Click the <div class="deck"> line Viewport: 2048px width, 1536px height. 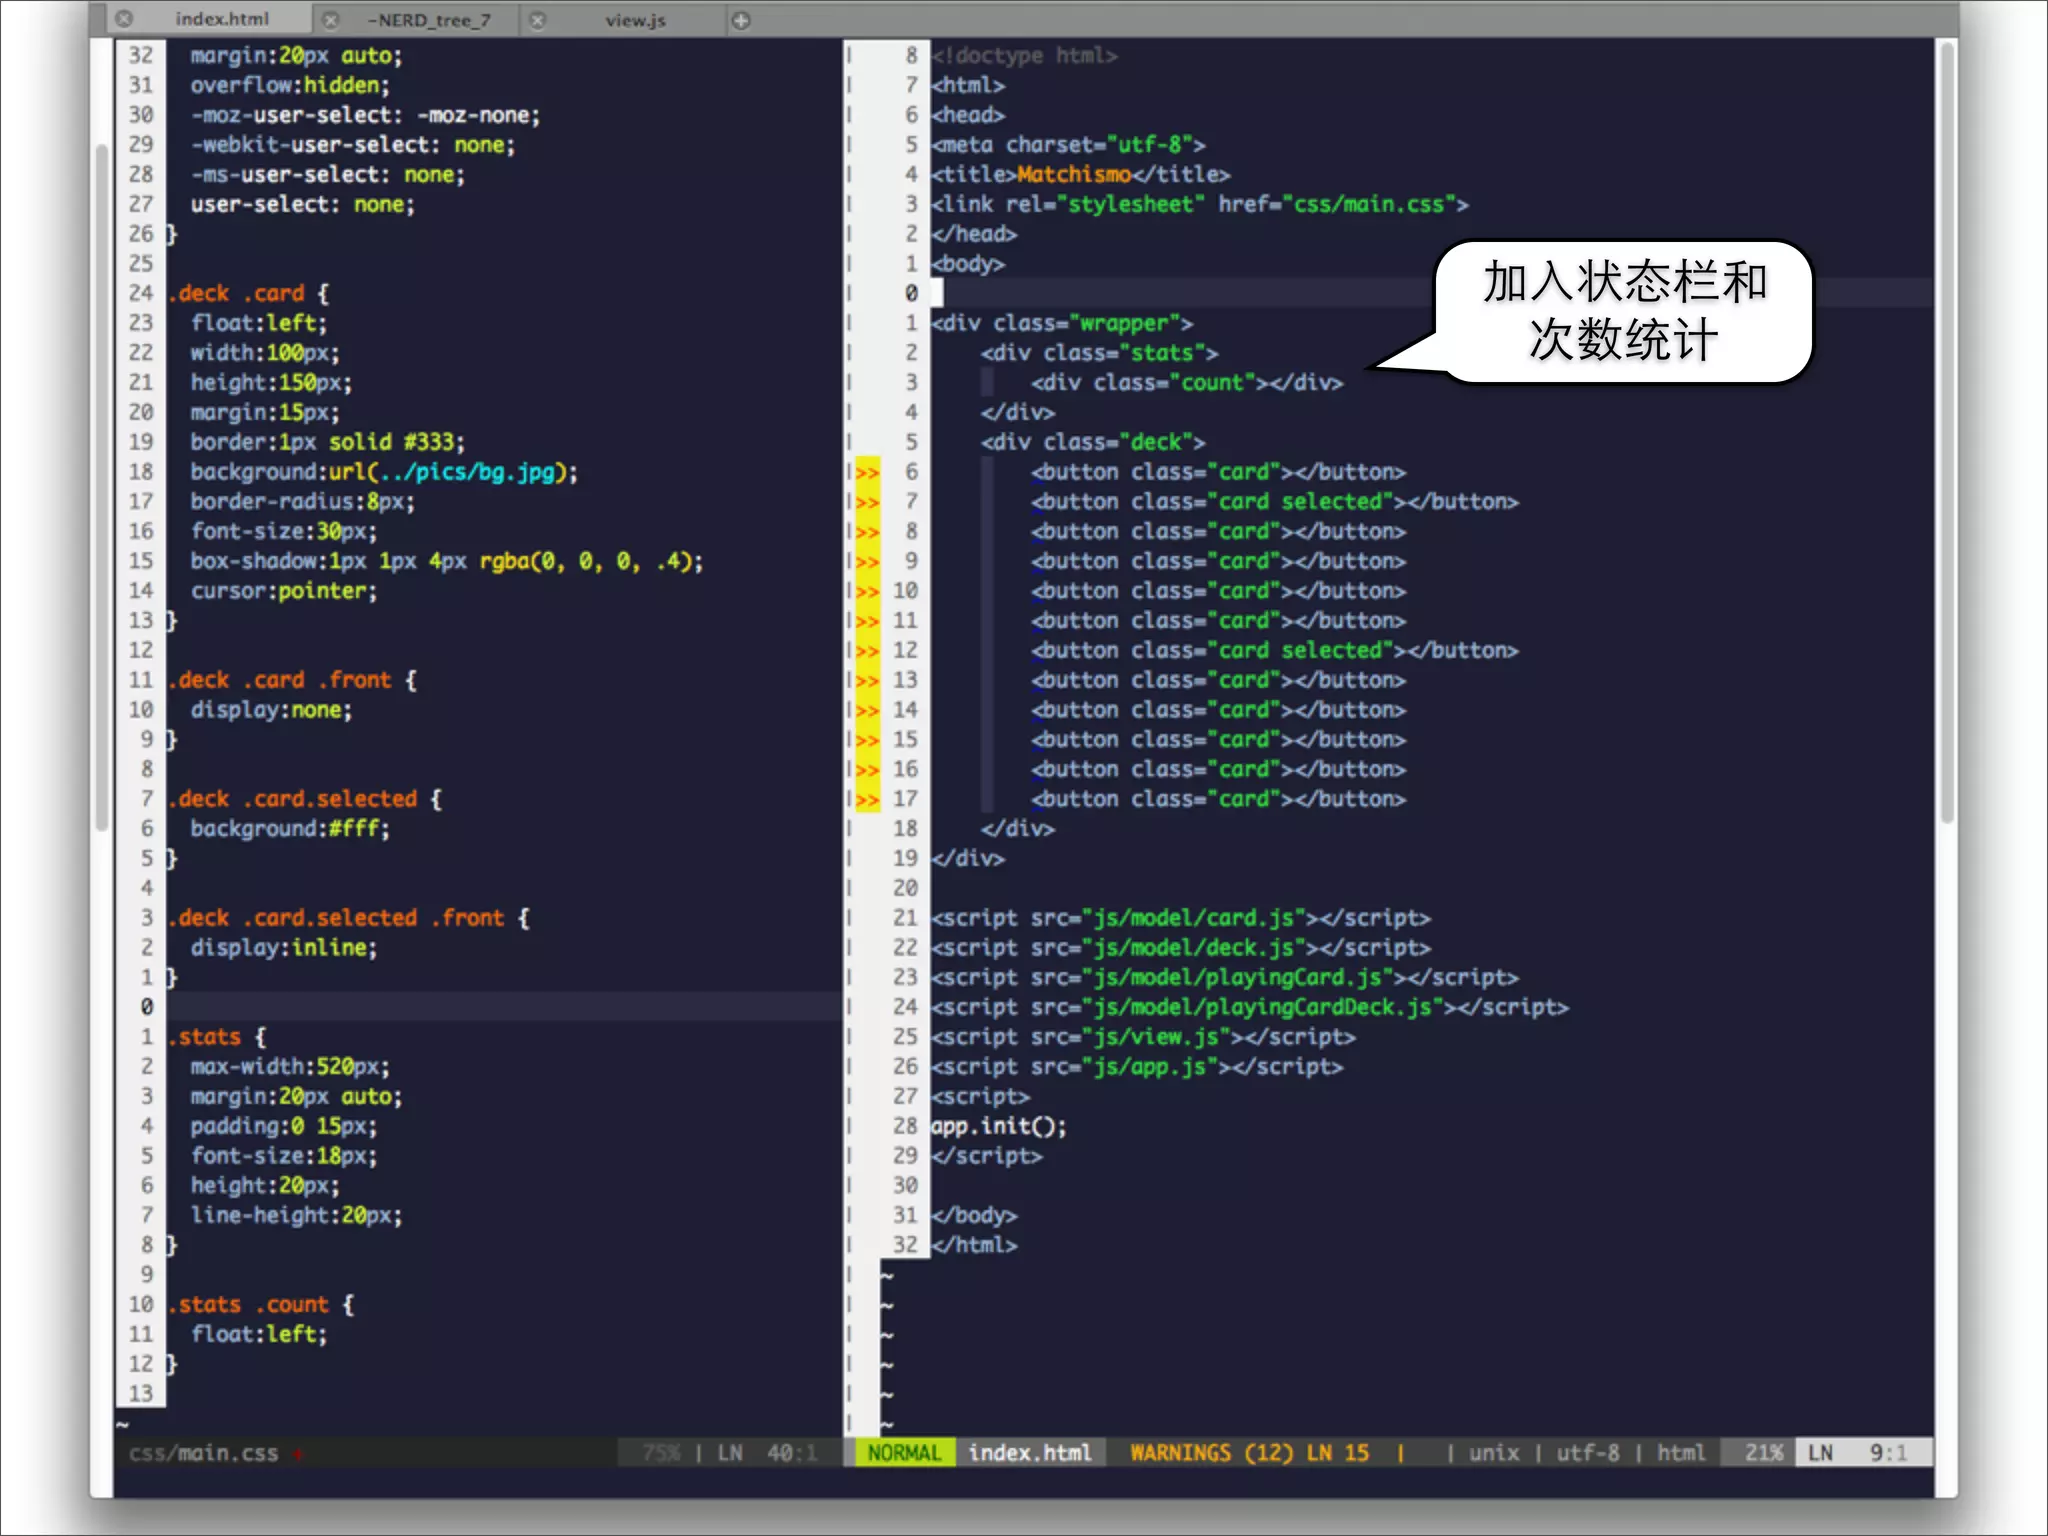click(1093, 442)
